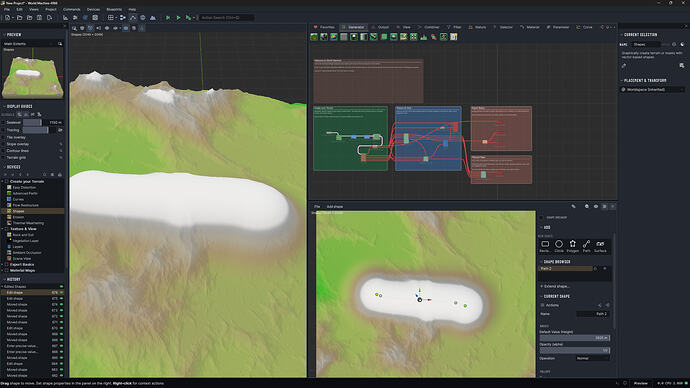Collapse the Display Guides section
This screenshot has height=388, width=690.
(4, 106)
